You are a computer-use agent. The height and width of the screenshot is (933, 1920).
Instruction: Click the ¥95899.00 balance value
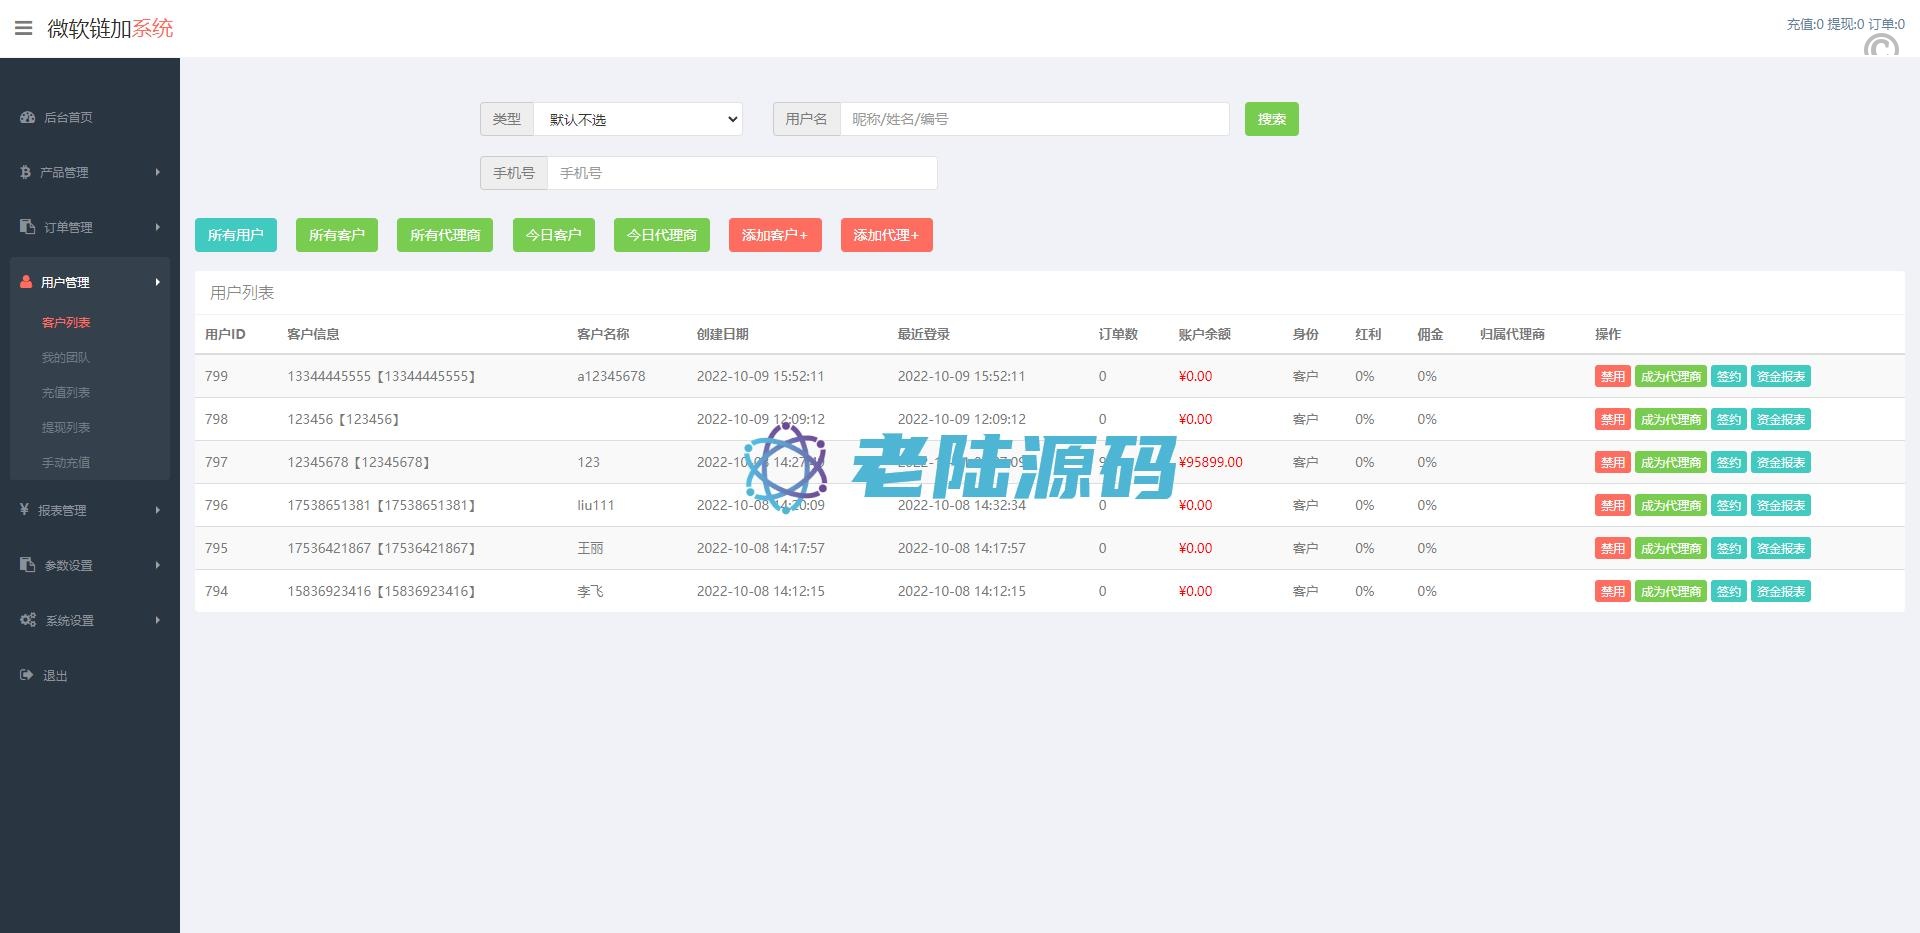point(1210,462)
